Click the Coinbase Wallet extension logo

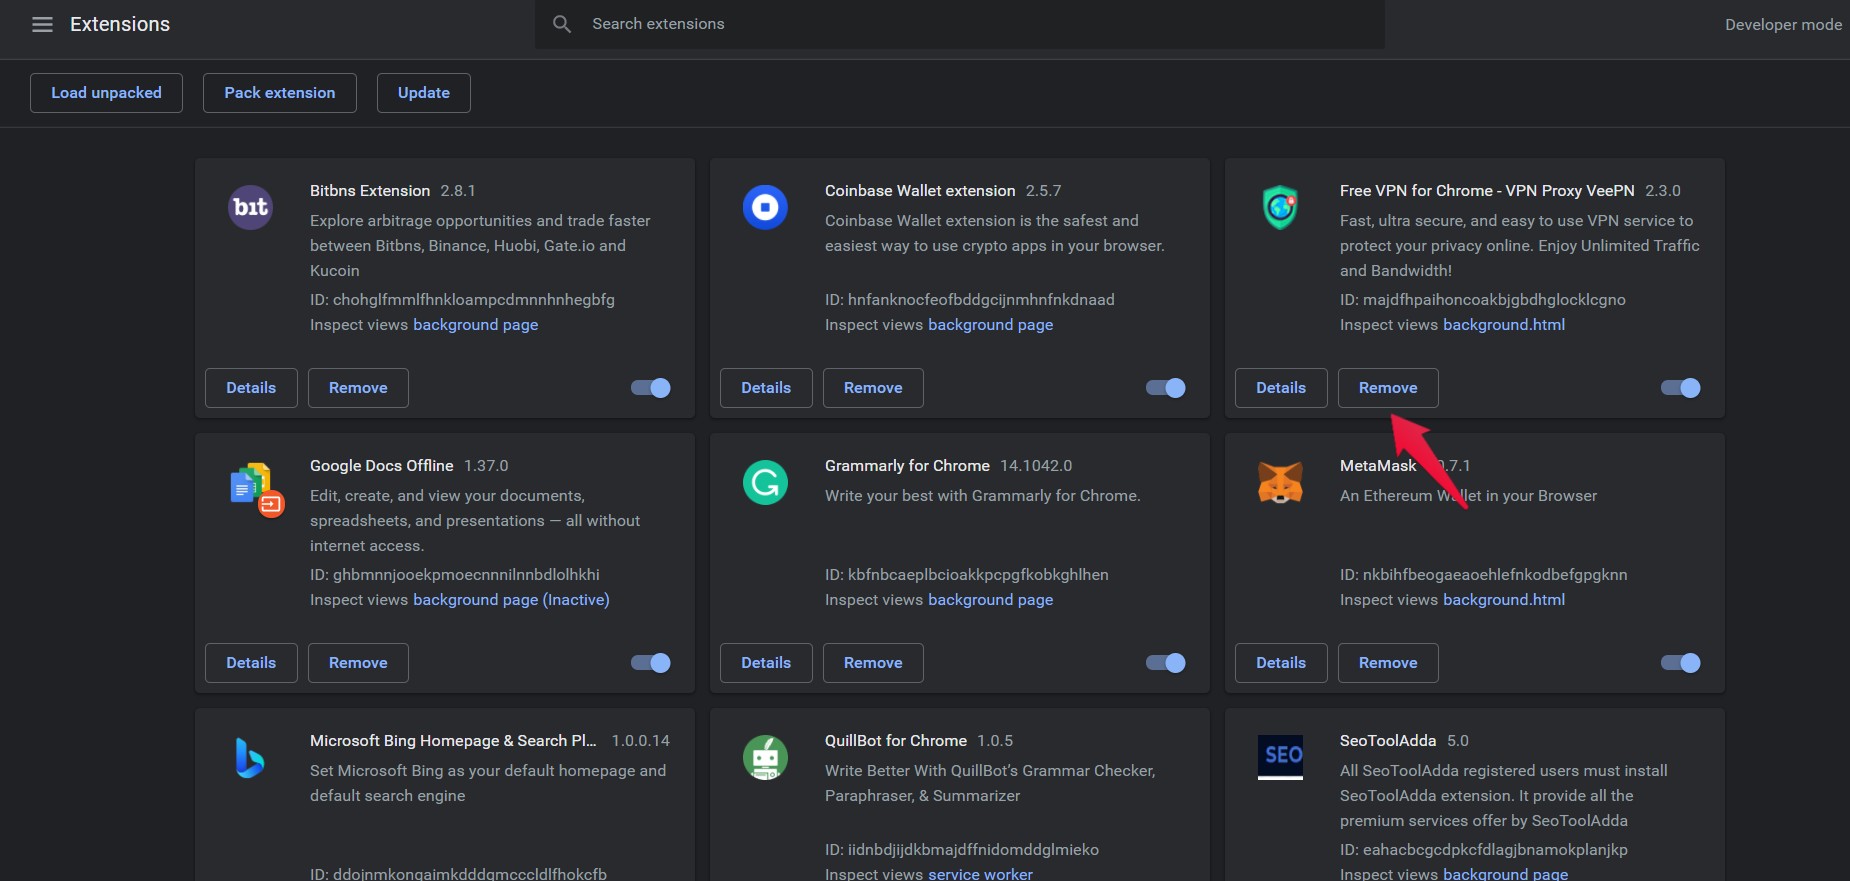[x=765, y=207]
